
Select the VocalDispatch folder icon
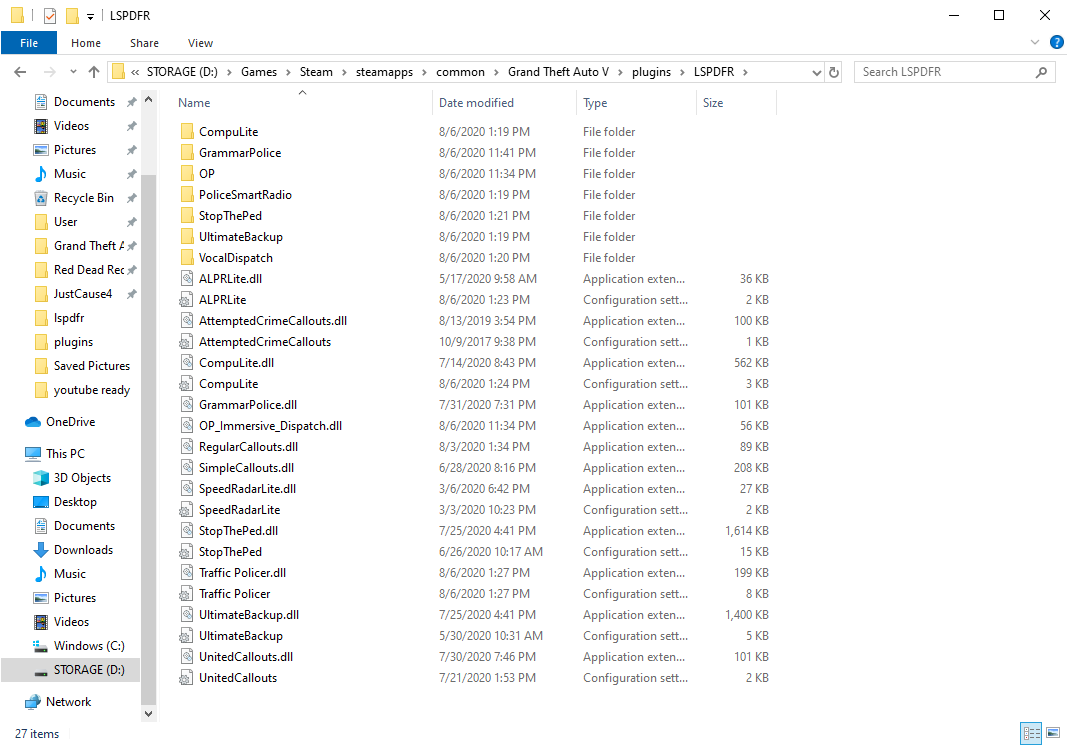point(187,258)
